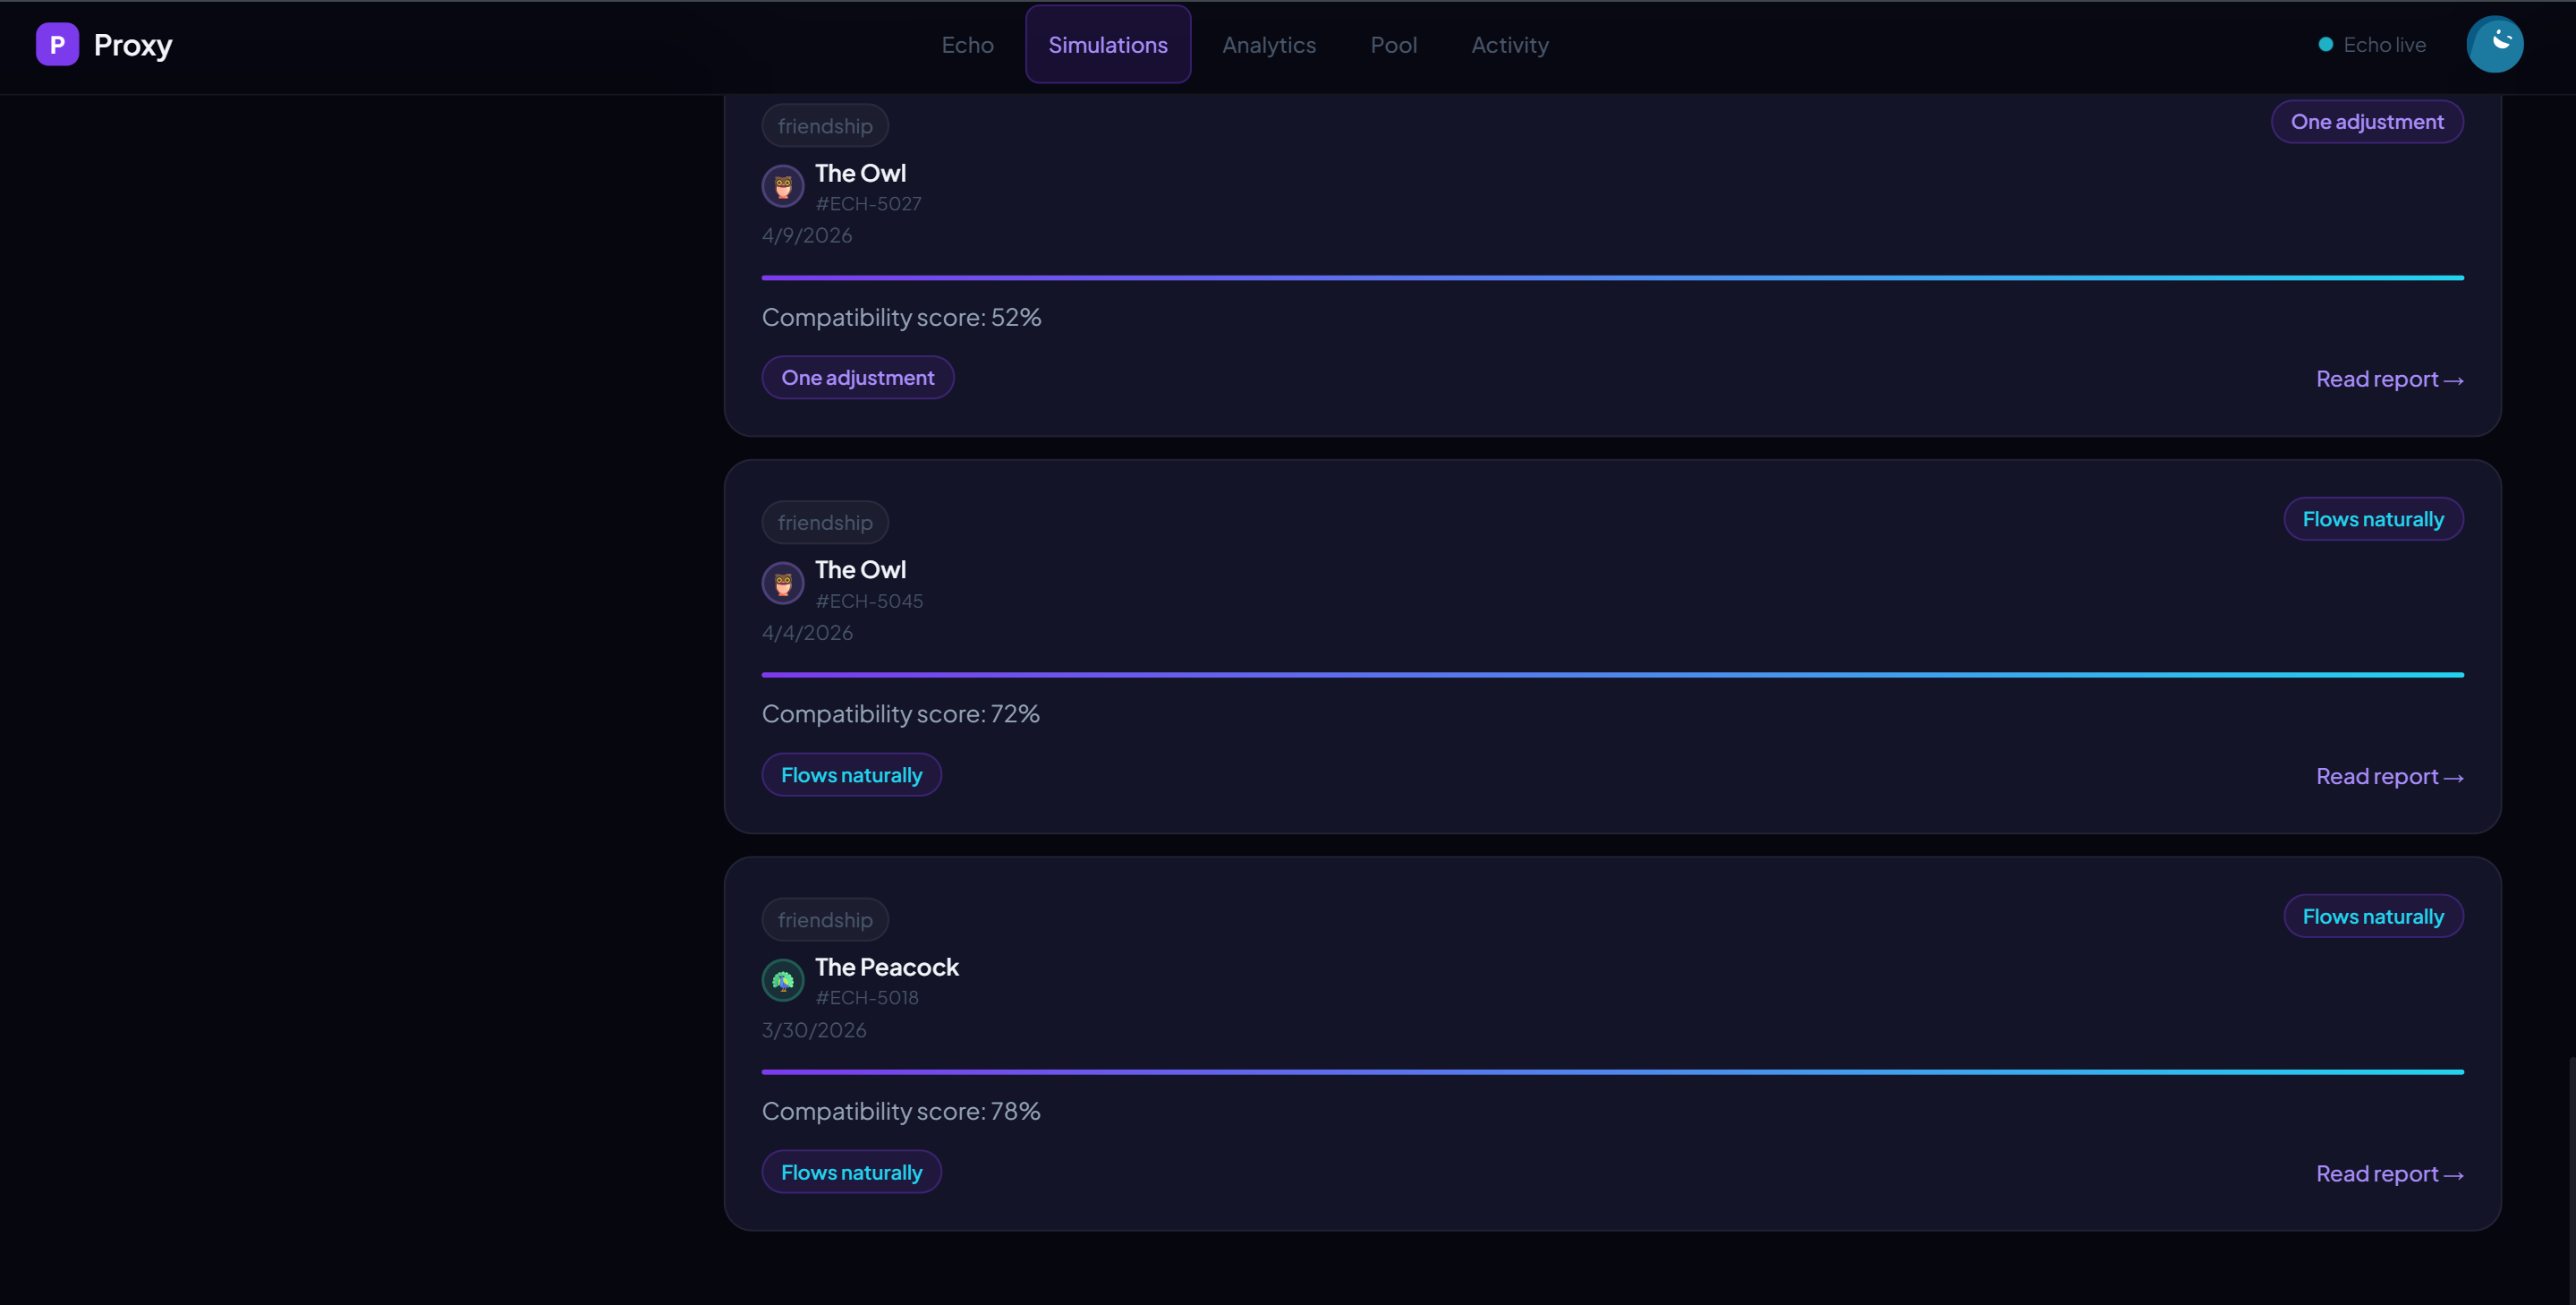Click owl avatar for #ECH-5045

coord(783,584)
